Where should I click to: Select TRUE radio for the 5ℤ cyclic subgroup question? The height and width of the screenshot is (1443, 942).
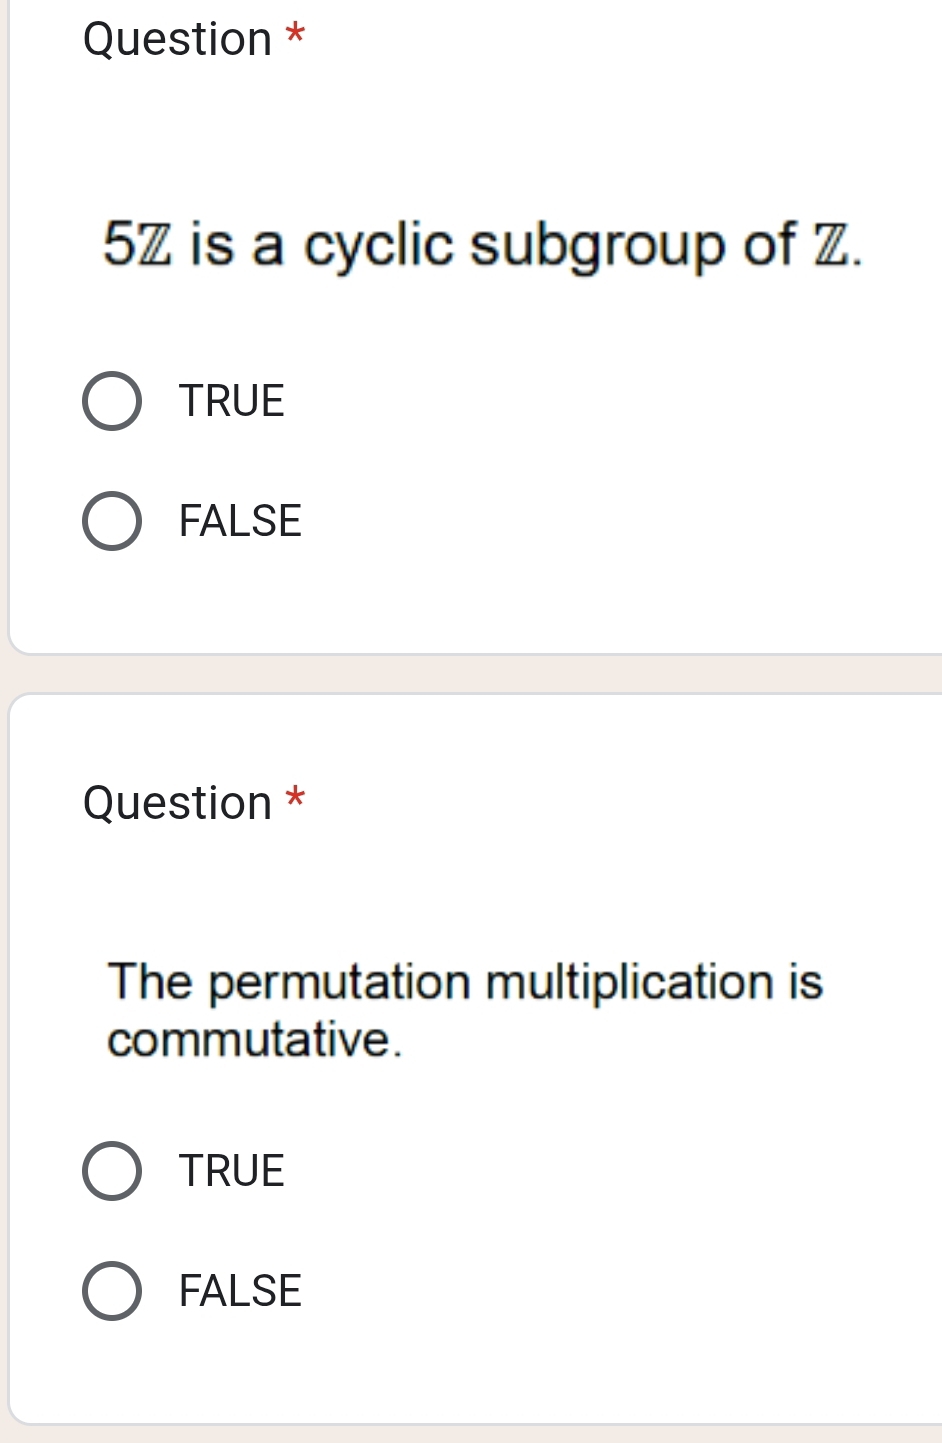tap(111, 401)
